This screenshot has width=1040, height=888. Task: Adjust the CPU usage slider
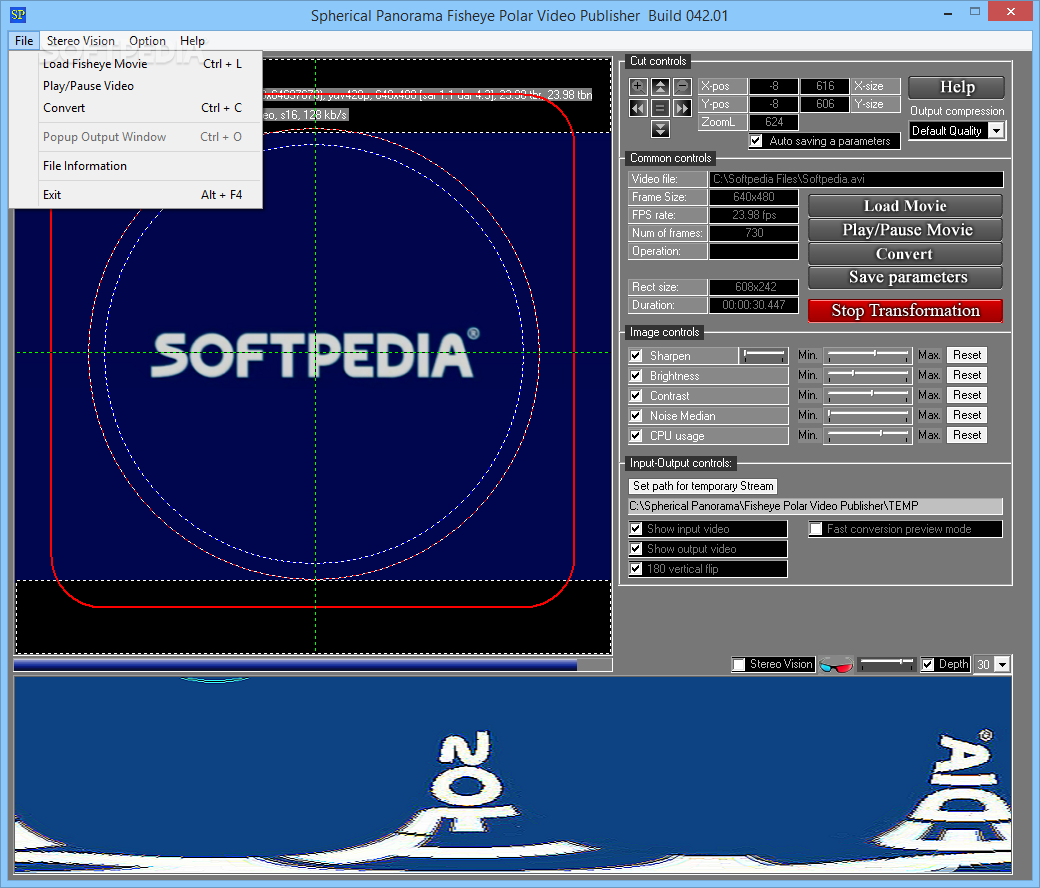point(868,435)
